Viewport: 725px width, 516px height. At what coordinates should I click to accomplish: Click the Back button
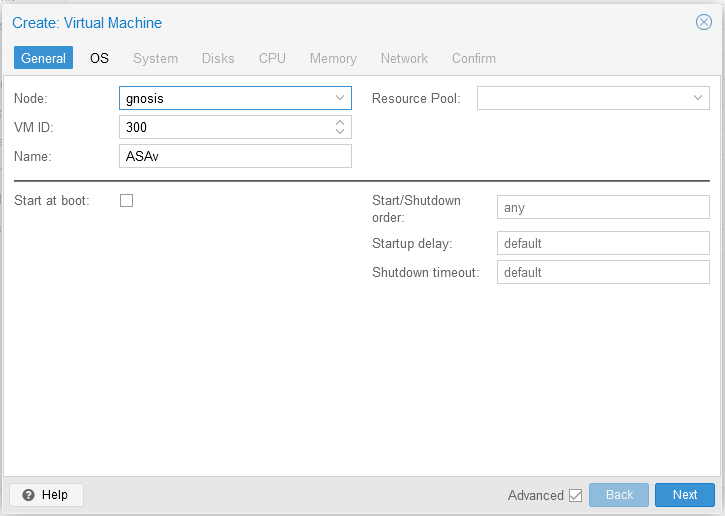tap(619, 495)
